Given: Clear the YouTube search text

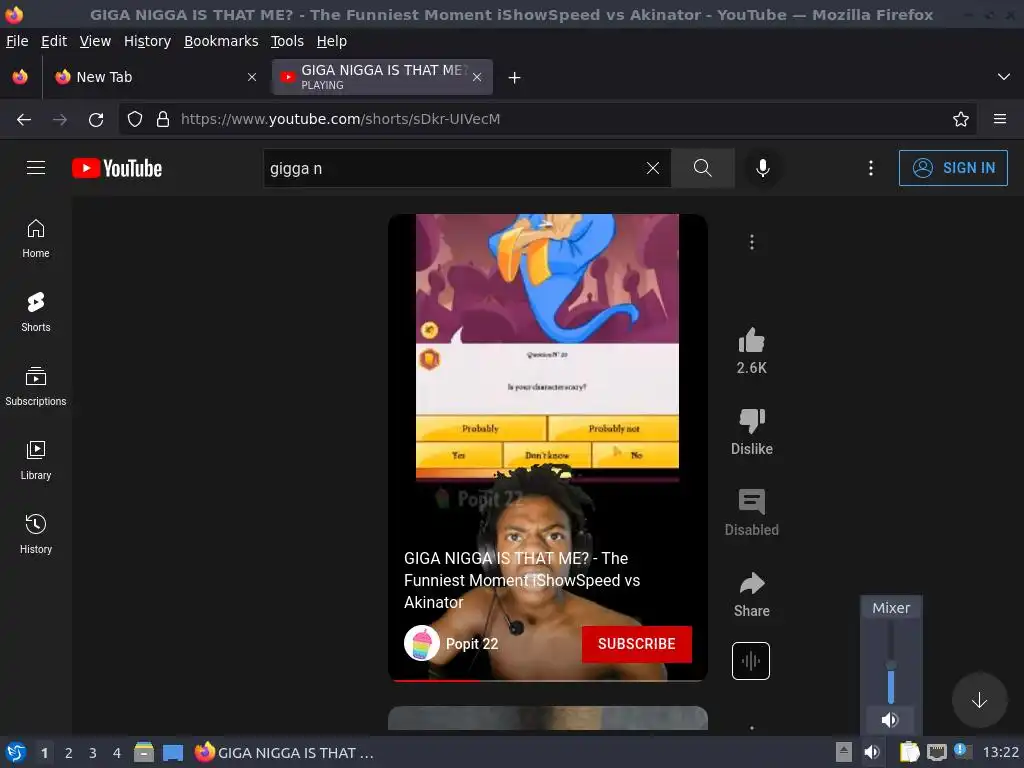Looking at the screenshot, I should click(x=652, y=168).
